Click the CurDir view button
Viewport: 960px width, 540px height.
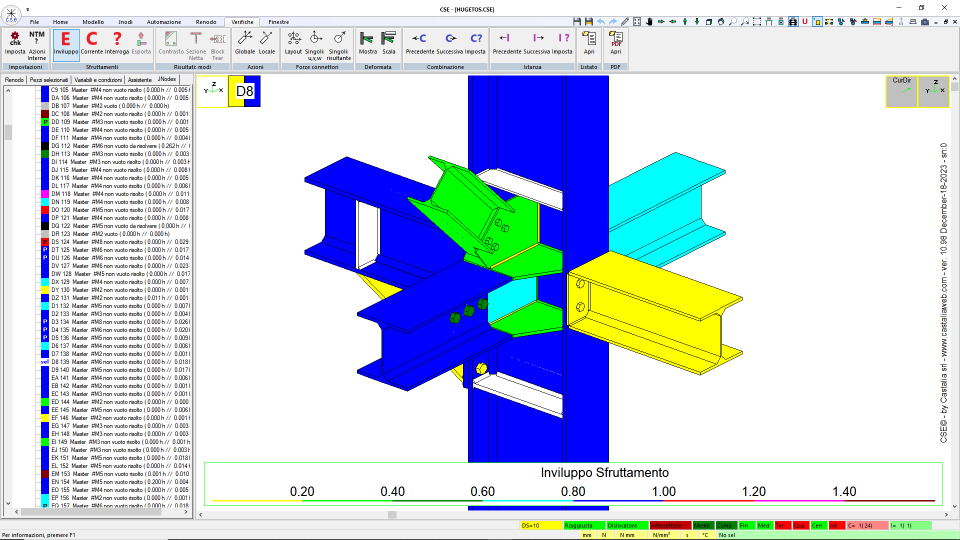click(x=902, y=91)
